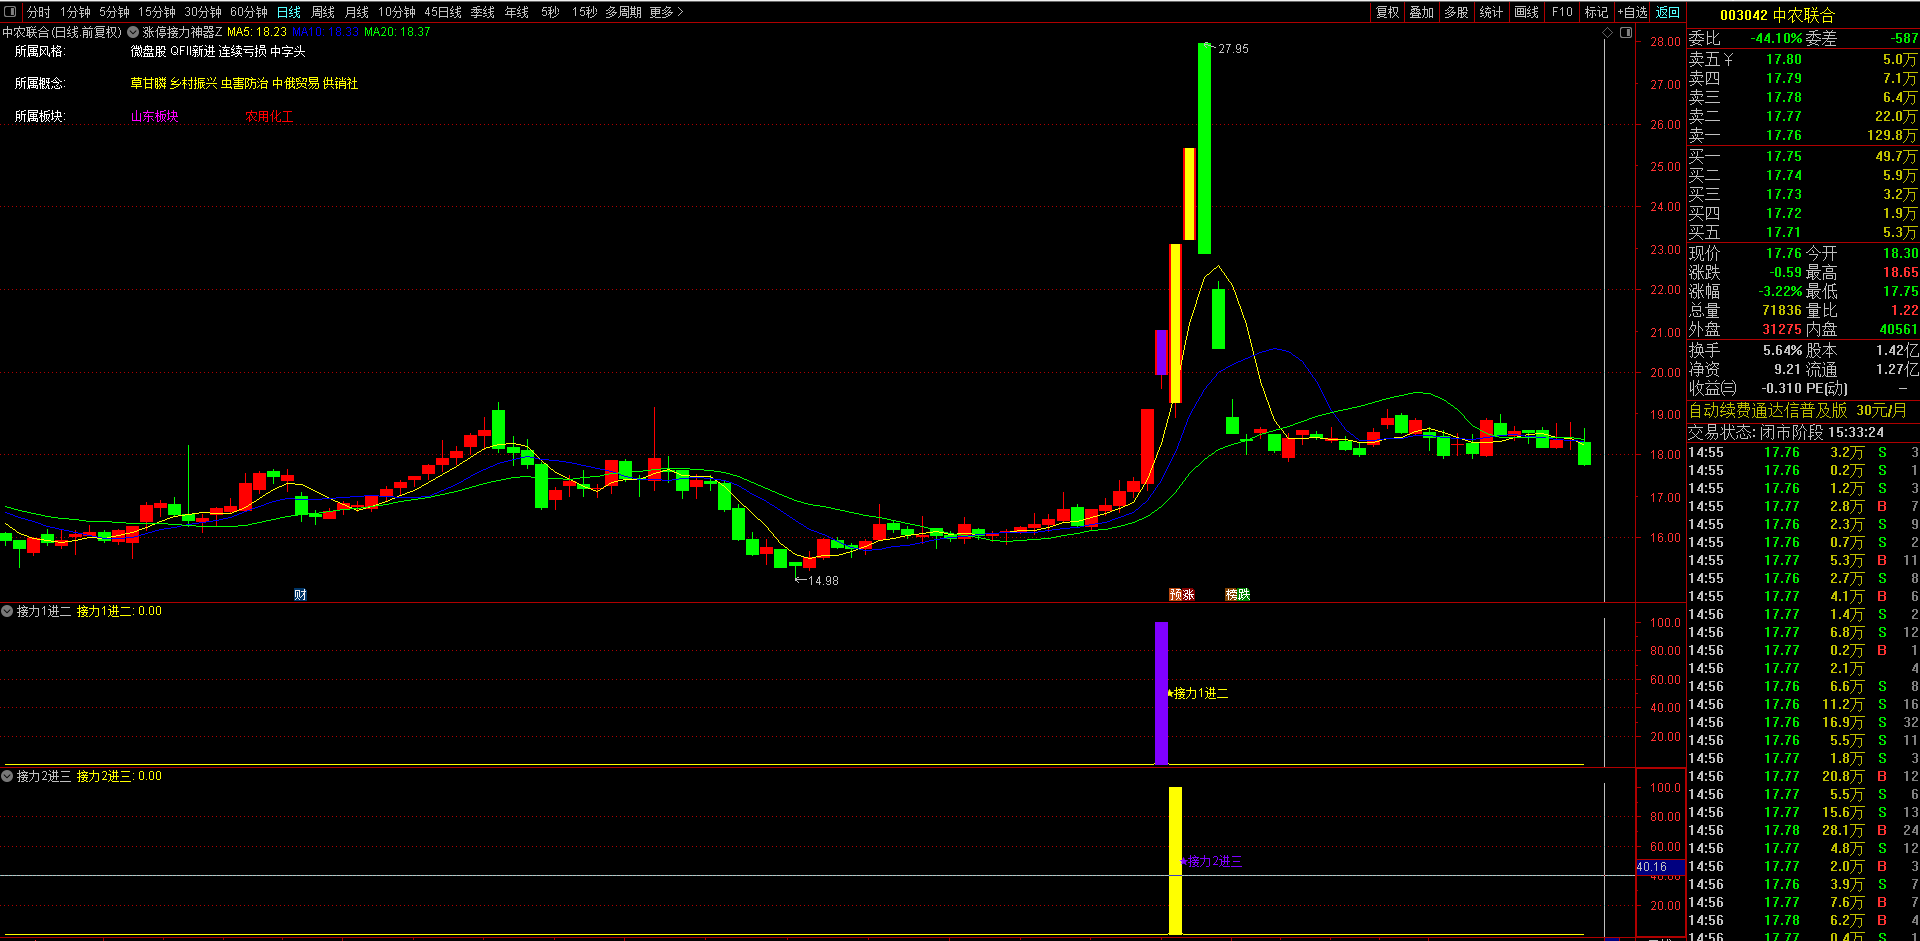Switch to the 月线 monthly tab

click(357, 12)
